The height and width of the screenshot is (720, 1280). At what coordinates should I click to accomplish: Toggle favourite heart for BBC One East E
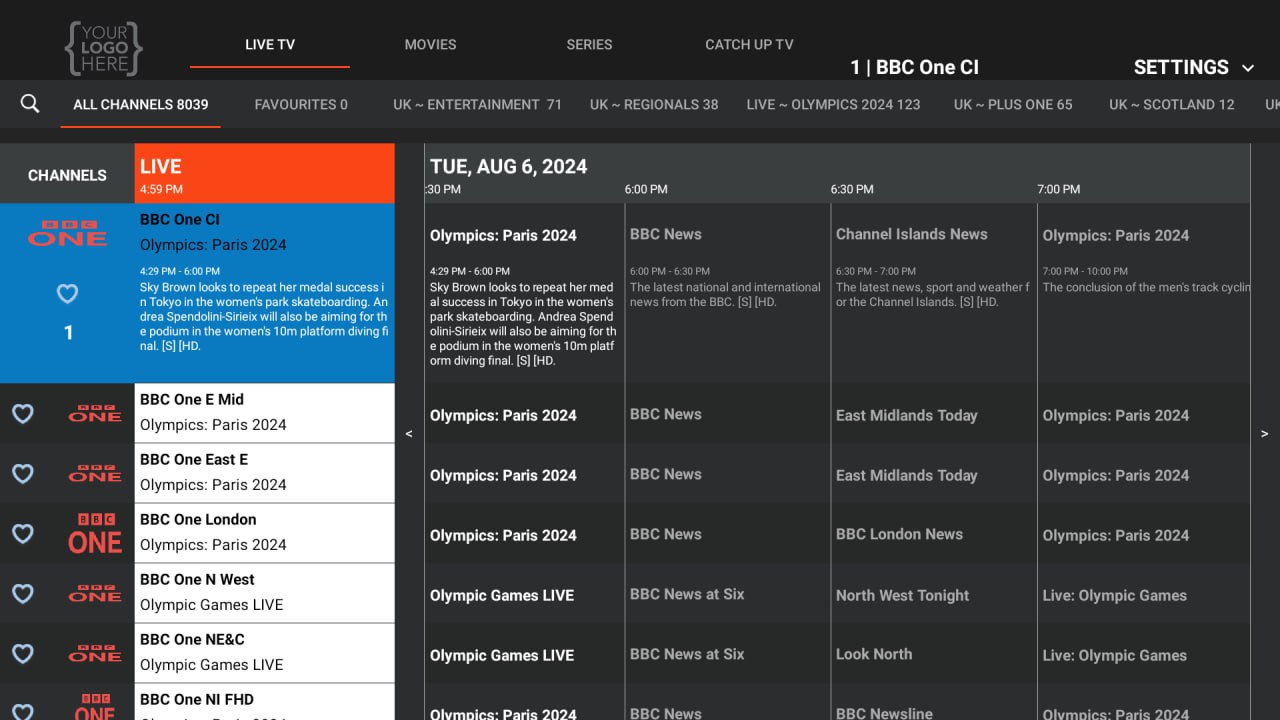tap(23, 473)
